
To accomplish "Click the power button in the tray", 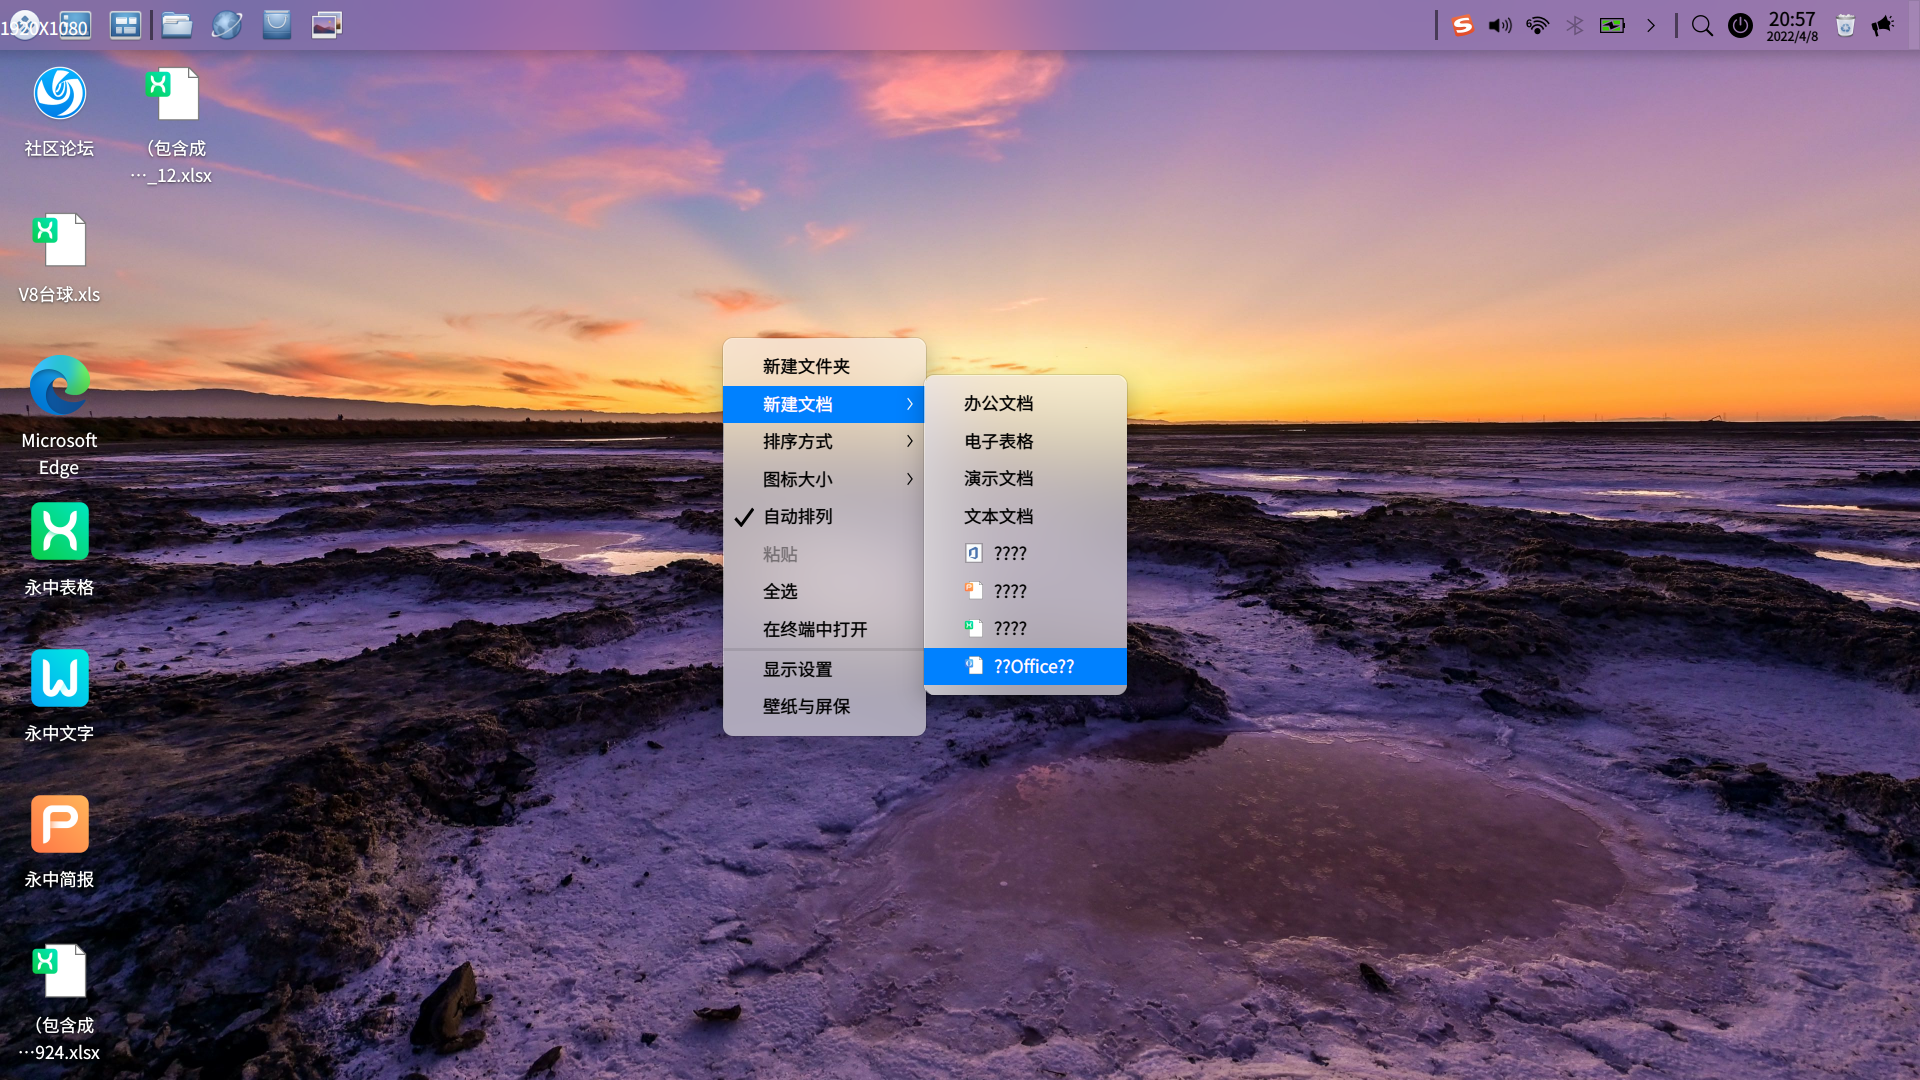I will click(1740, 25).
